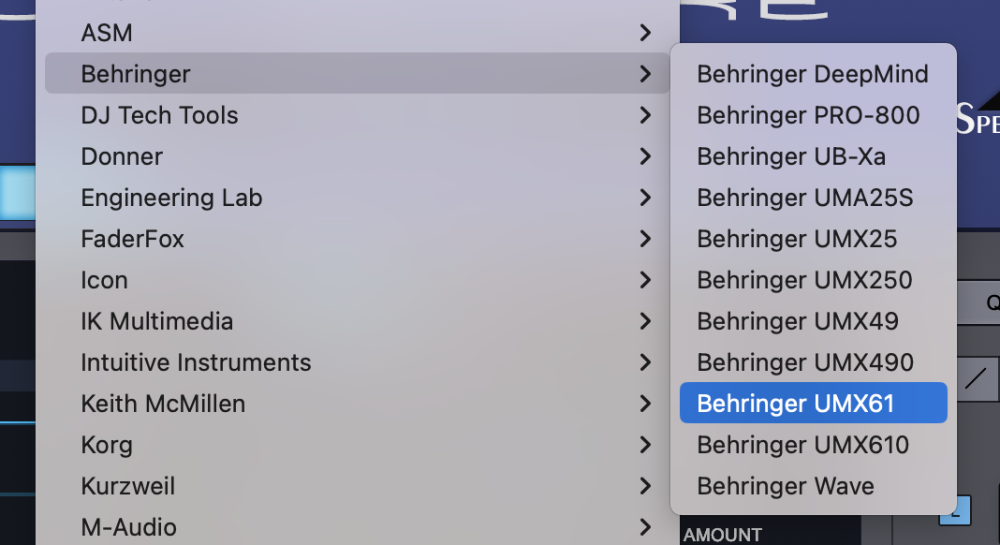Choose Behringer UMX250 entry
1000x545 pixels.
tap(804, 280)
